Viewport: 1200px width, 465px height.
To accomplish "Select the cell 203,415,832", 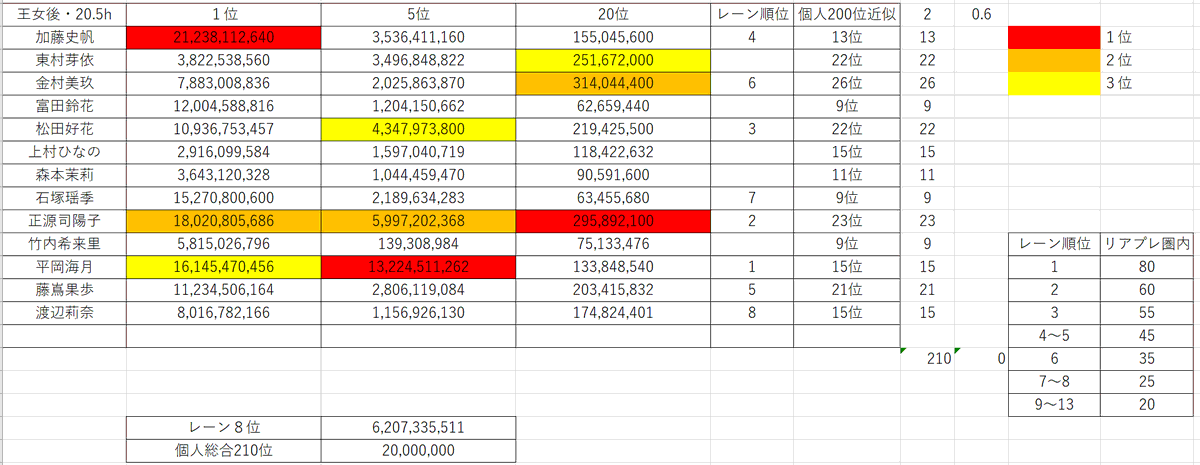I will point(613,290).
